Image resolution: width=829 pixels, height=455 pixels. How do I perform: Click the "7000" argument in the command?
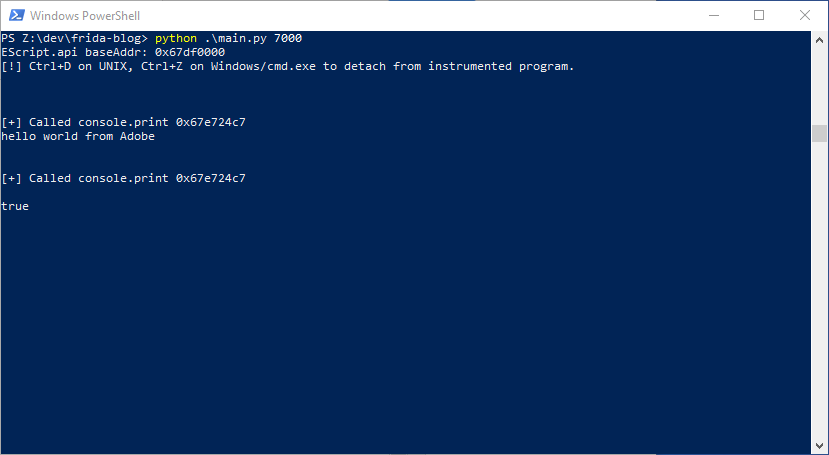click(x=288, y=38)
